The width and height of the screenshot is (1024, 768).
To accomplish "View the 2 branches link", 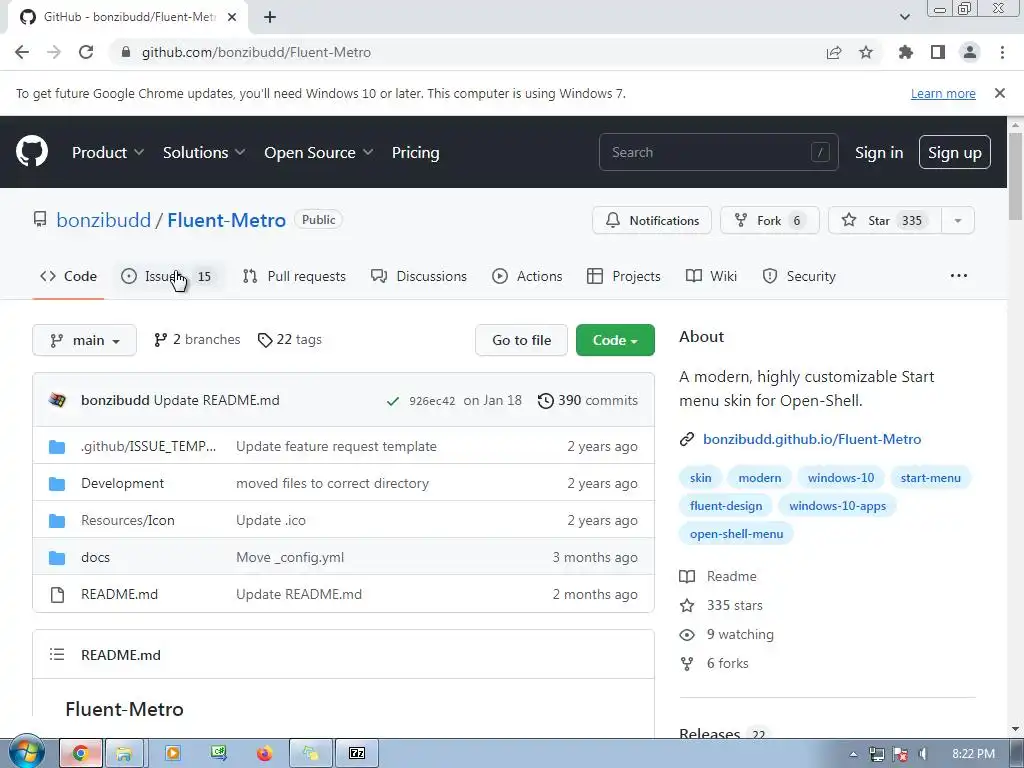I will pos(197,340).
